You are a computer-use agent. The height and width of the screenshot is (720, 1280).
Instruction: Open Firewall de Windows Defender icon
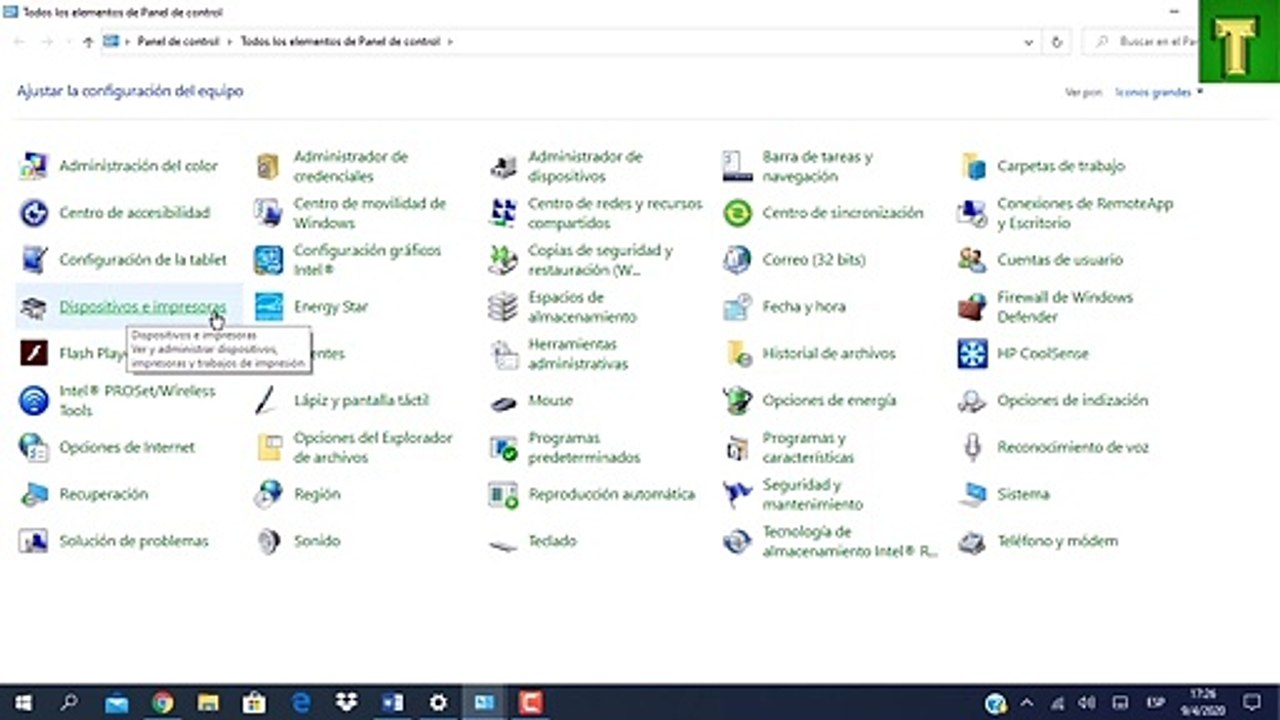pos(972,307)
